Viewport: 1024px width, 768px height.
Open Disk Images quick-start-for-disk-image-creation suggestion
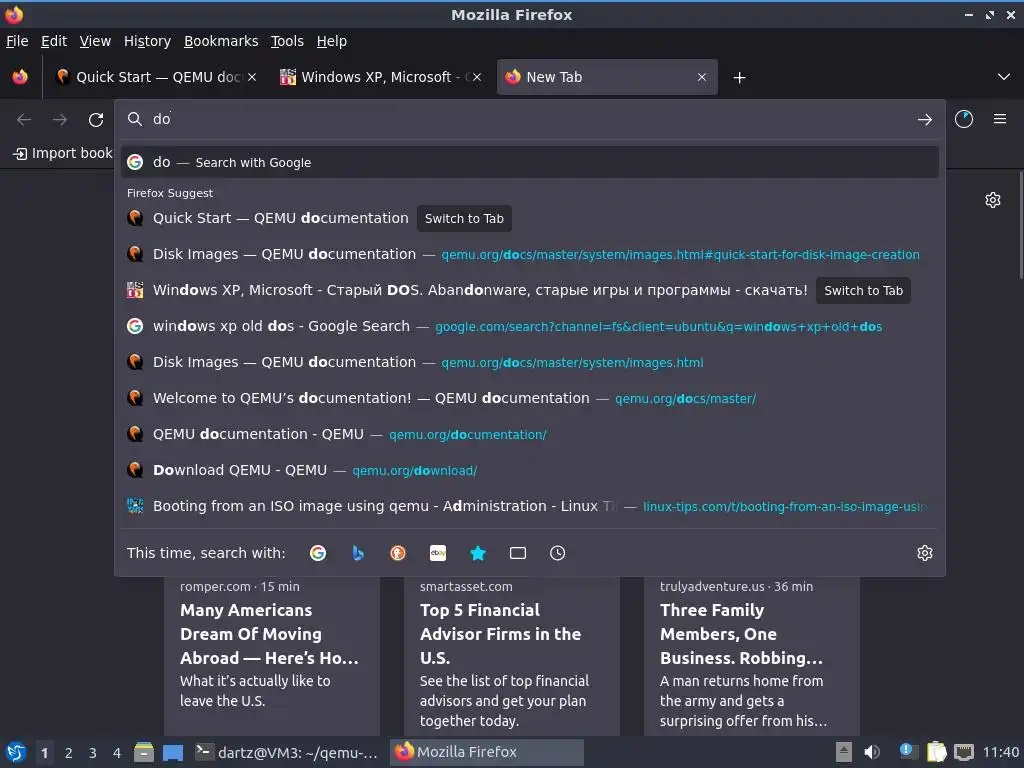click(x=530, y=254)
